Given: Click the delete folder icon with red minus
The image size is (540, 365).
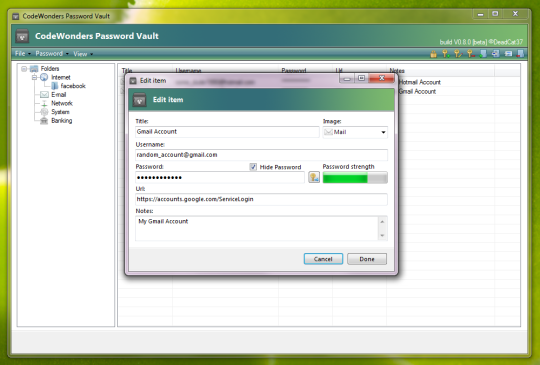Looking at the screenshot, I should [520, 54].
